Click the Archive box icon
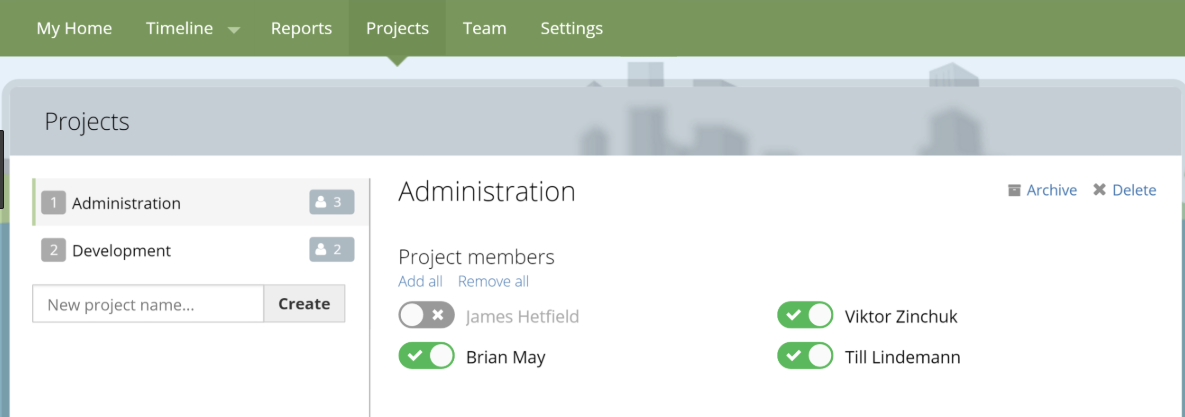The image size is (1185, 417). pyautogui.click(x=1014, y=190)
